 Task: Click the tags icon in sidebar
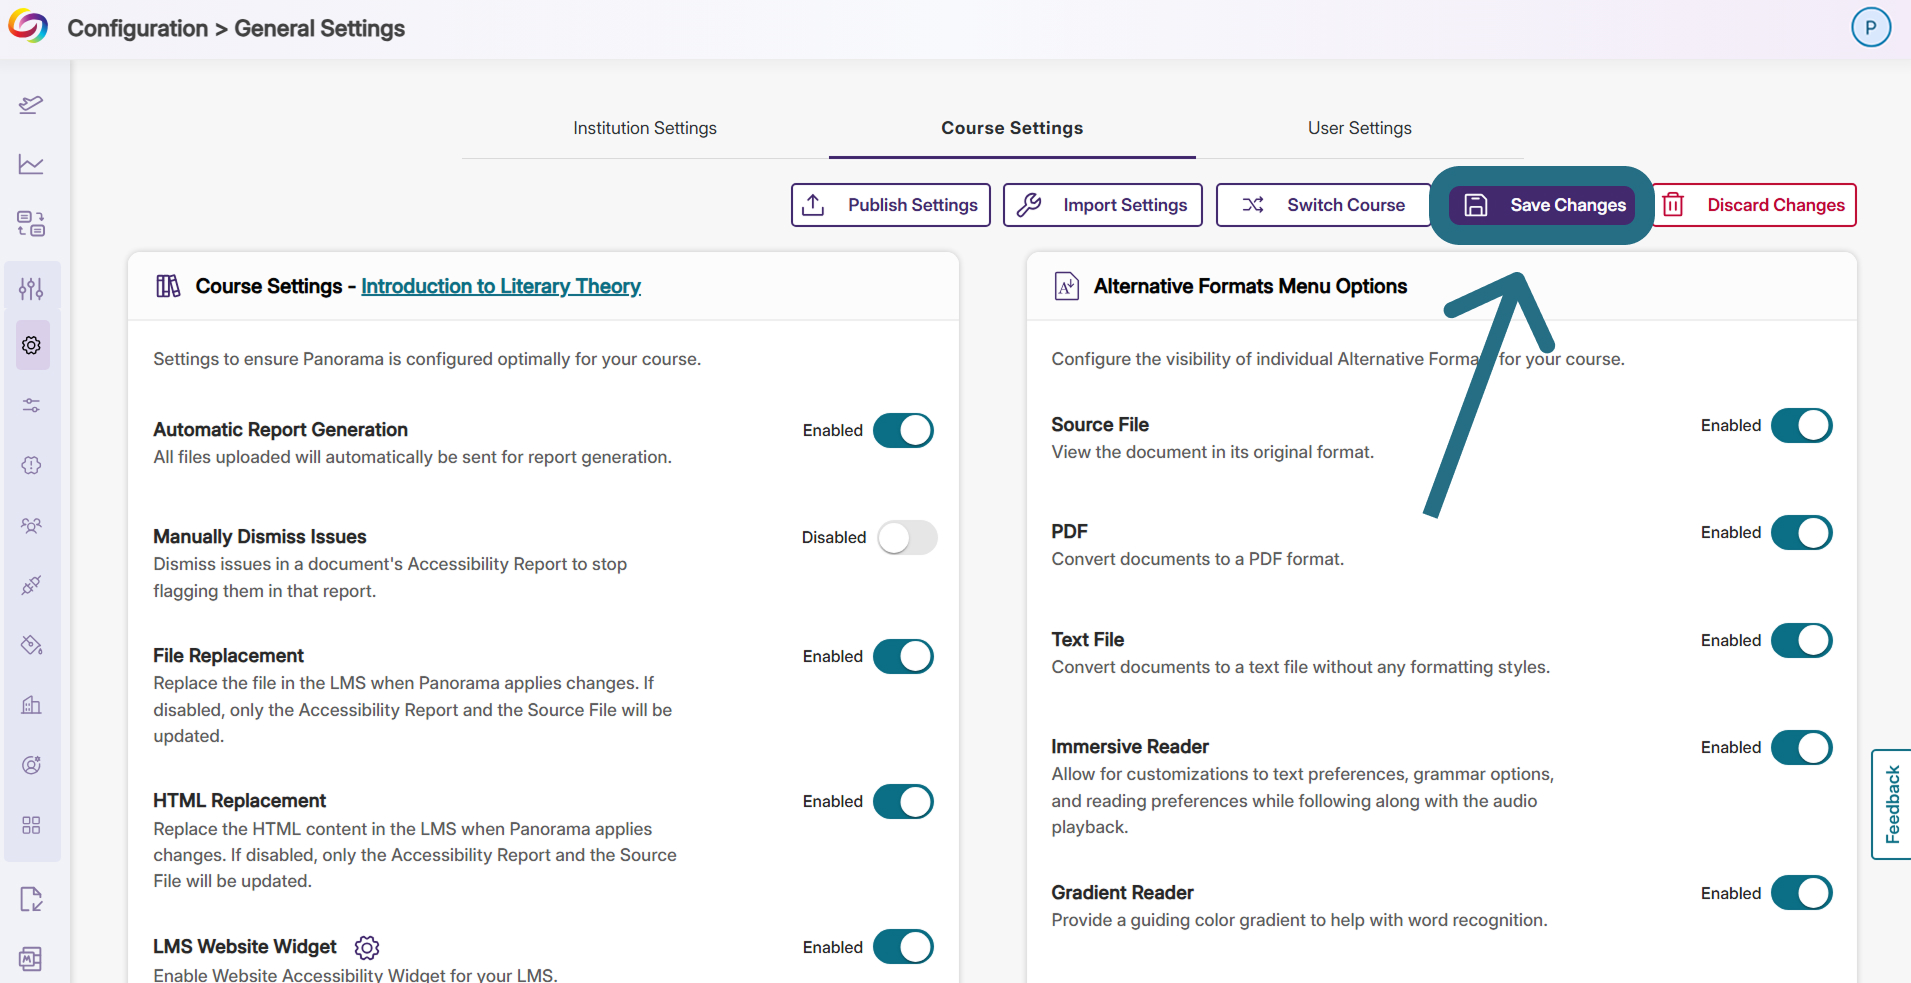click(x=31, y=645)
